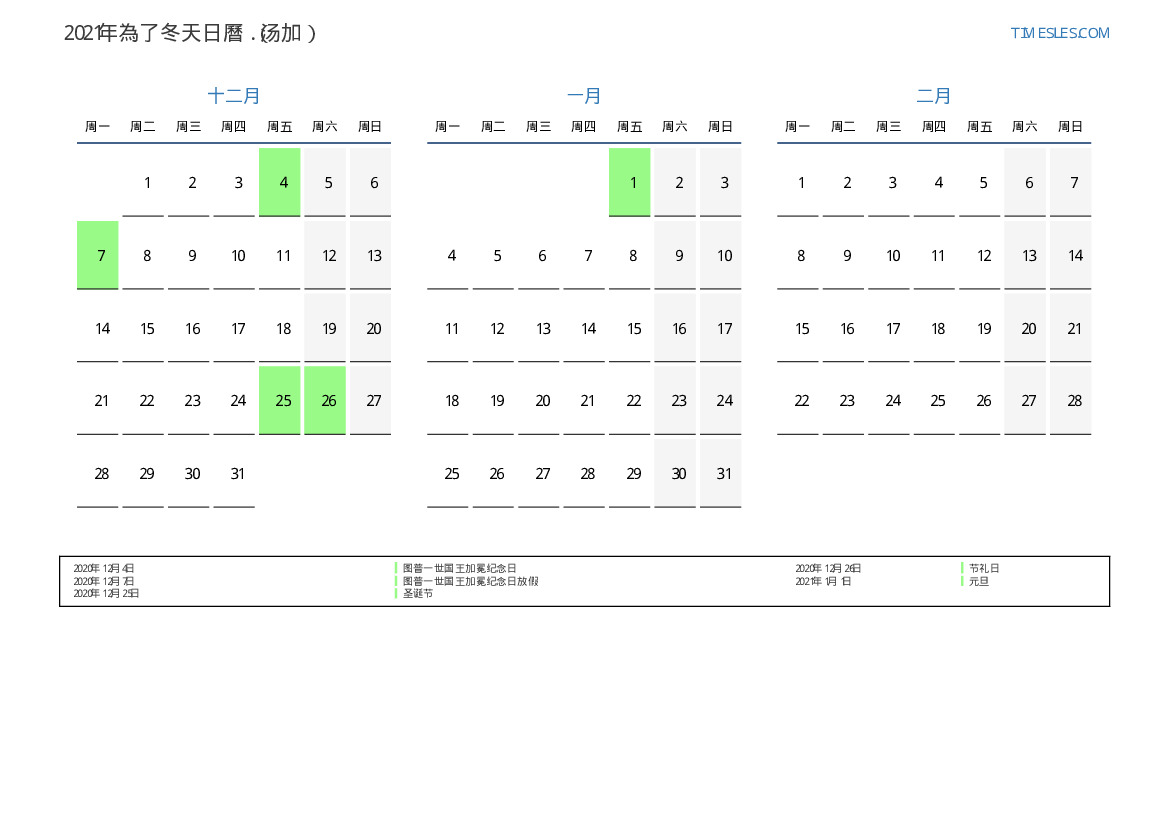Viewport: 1169px width, 827px height.
Task: Select the 元旦 holiday legend entry
Action: pyautogui.click(x=978, y=581)
